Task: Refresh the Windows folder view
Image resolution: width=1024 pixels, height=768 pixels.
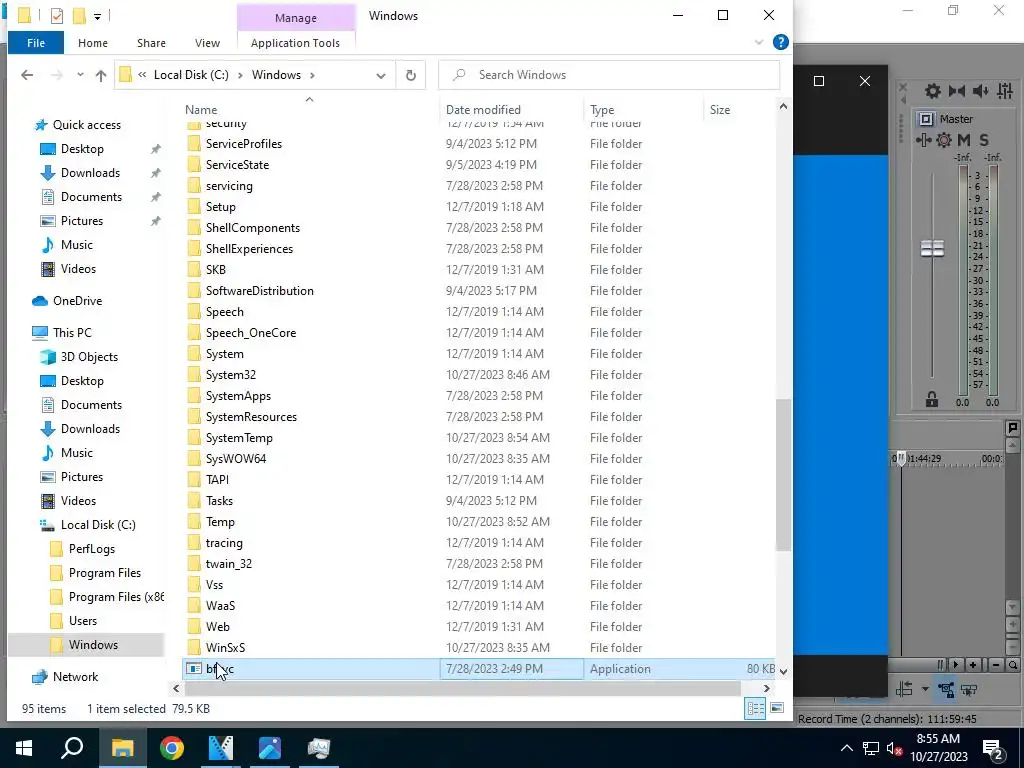Action: tap(411, 75)
